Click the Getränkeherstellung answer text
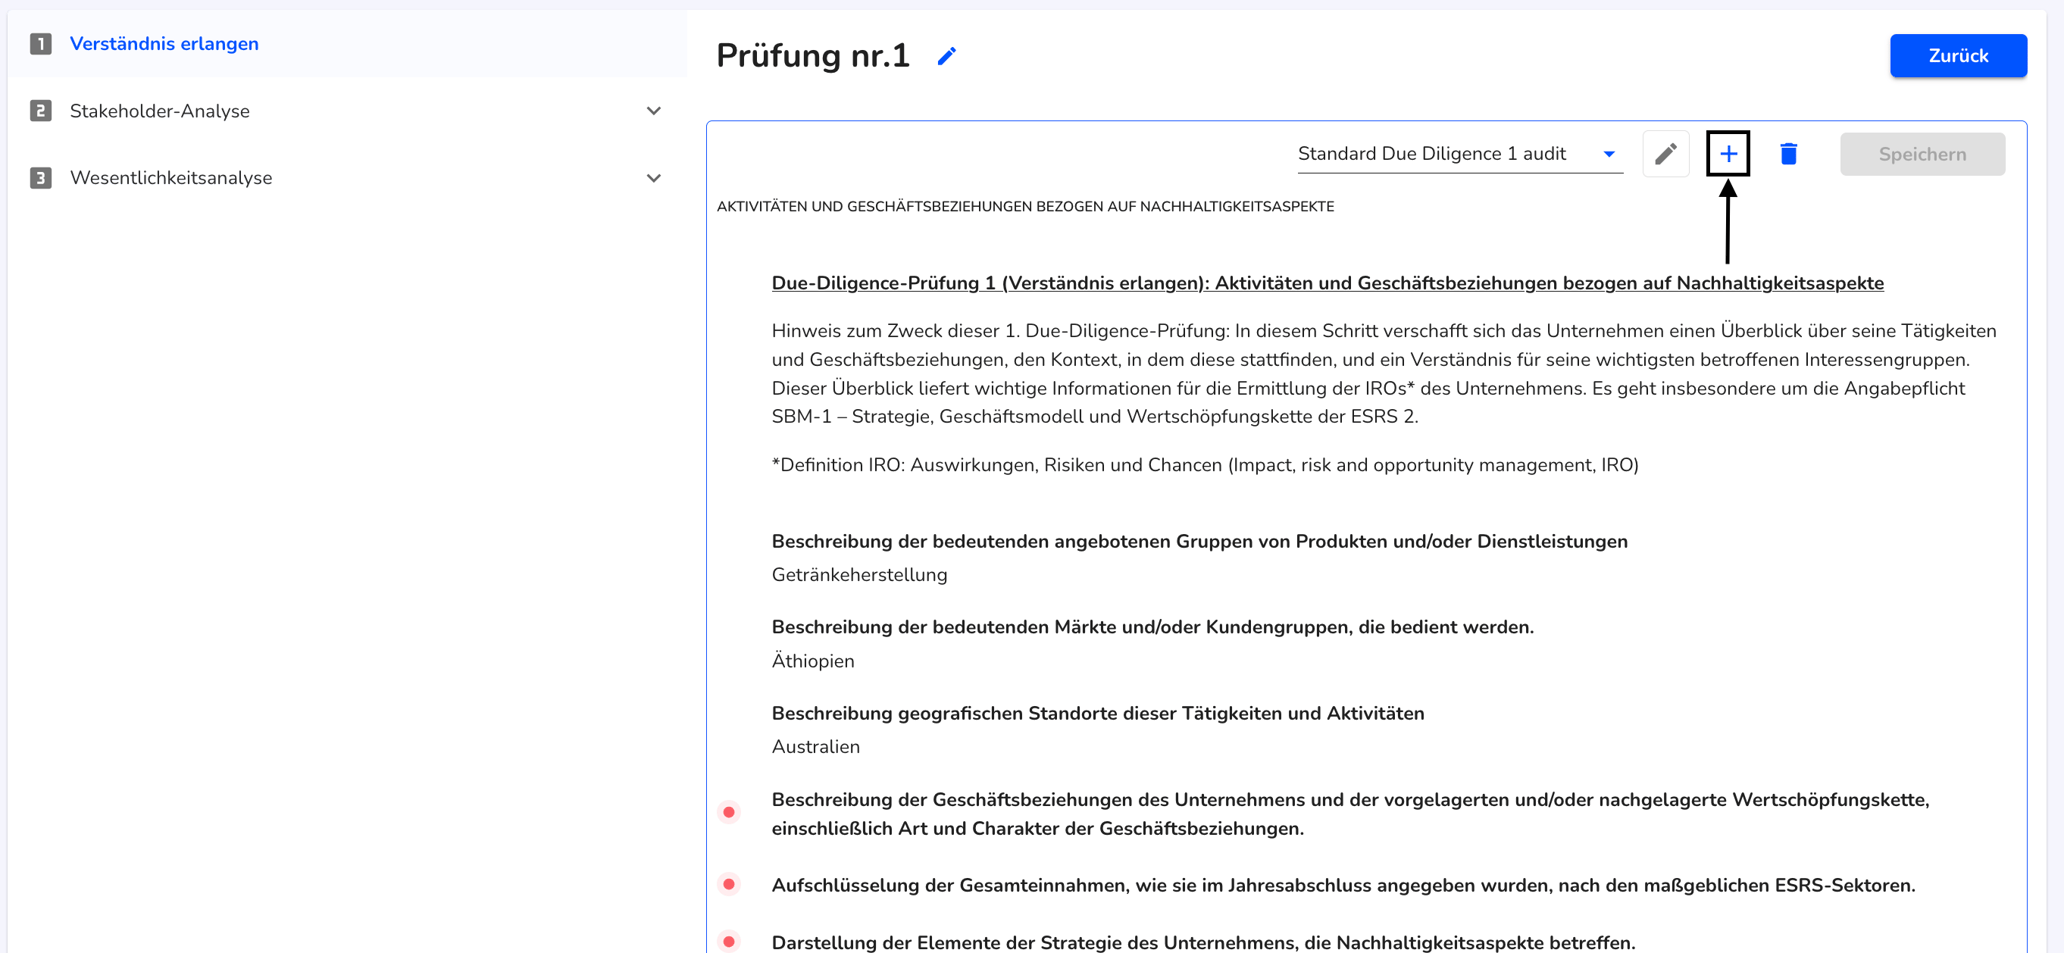This screenshot has width=2064, height=953. tap(859, 575)
